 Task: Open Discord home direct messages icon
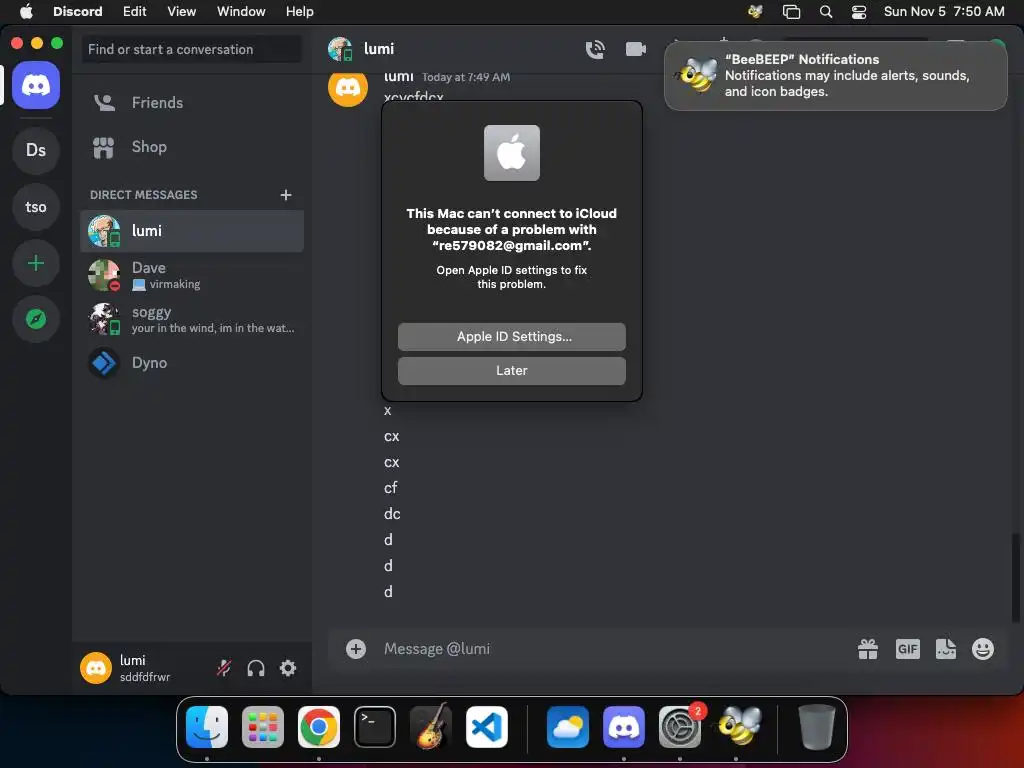point(36,86)
